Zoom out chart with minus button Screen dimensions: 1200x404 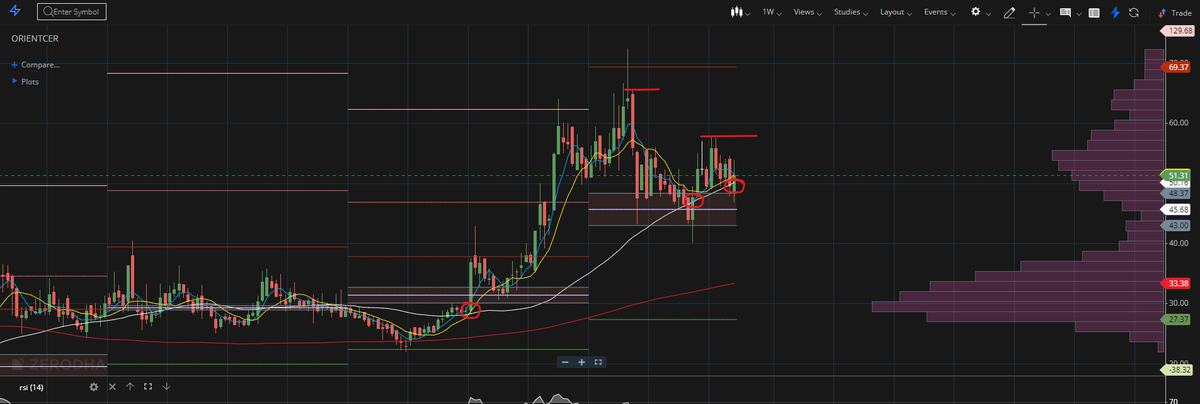pos(565,361)
